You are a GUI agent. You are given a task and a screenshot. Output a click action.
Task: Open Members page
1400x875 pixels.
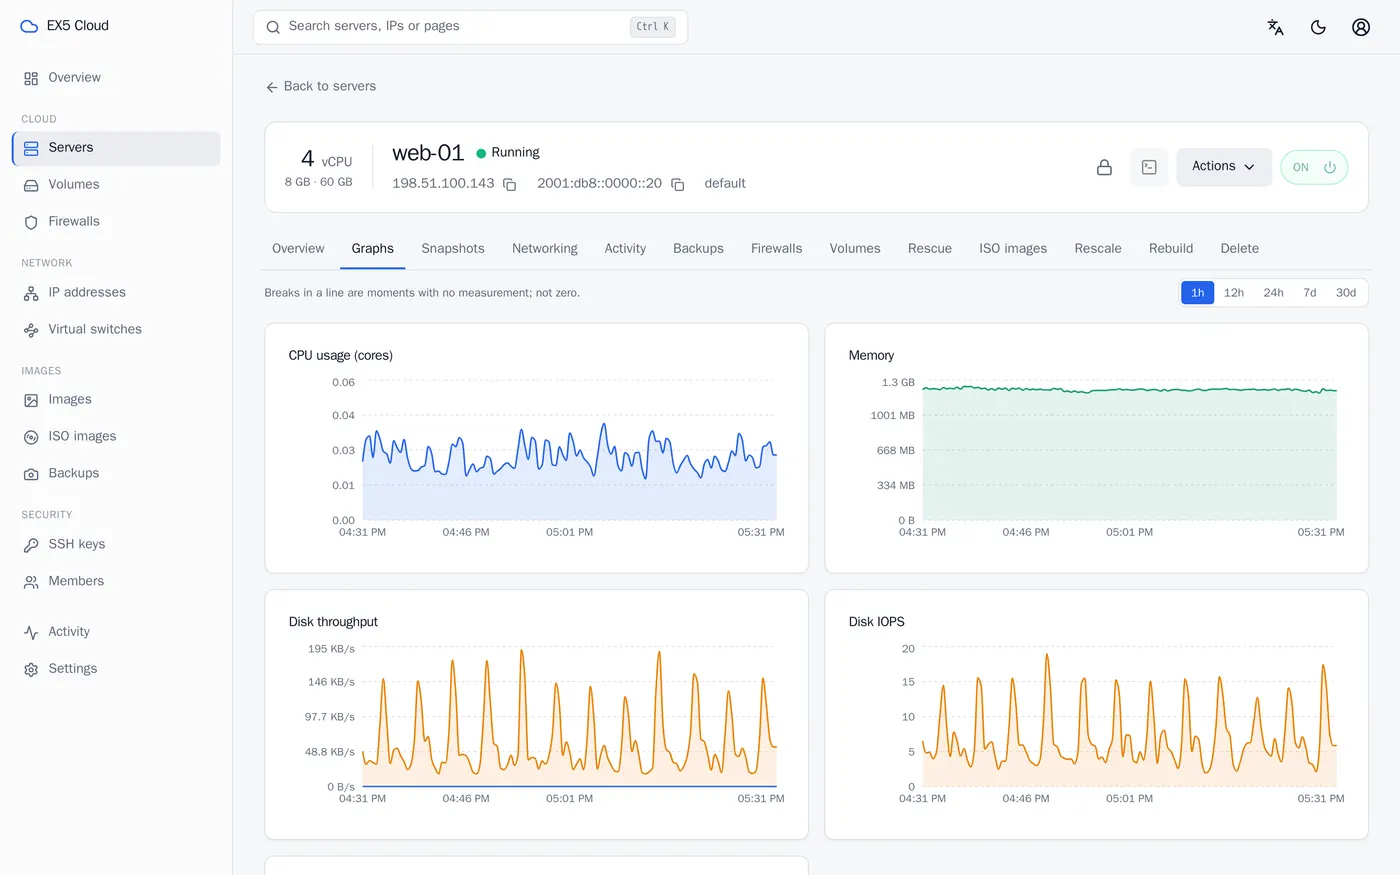tap(116, 582)
